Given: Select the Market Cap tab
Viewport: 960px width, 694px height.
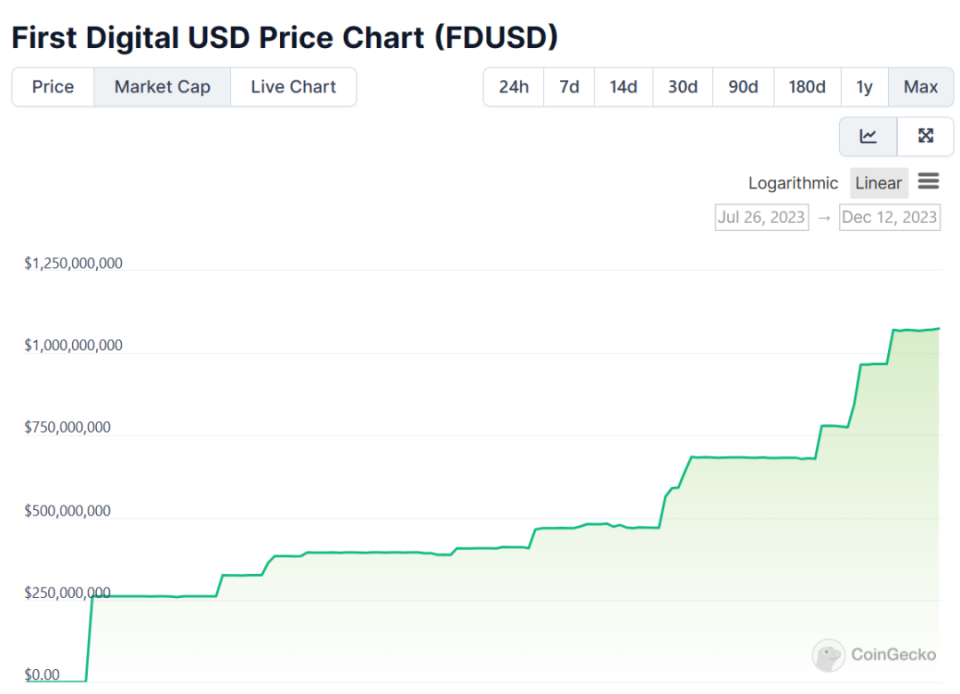Looking at the screenshot, I should coord(162,87).
